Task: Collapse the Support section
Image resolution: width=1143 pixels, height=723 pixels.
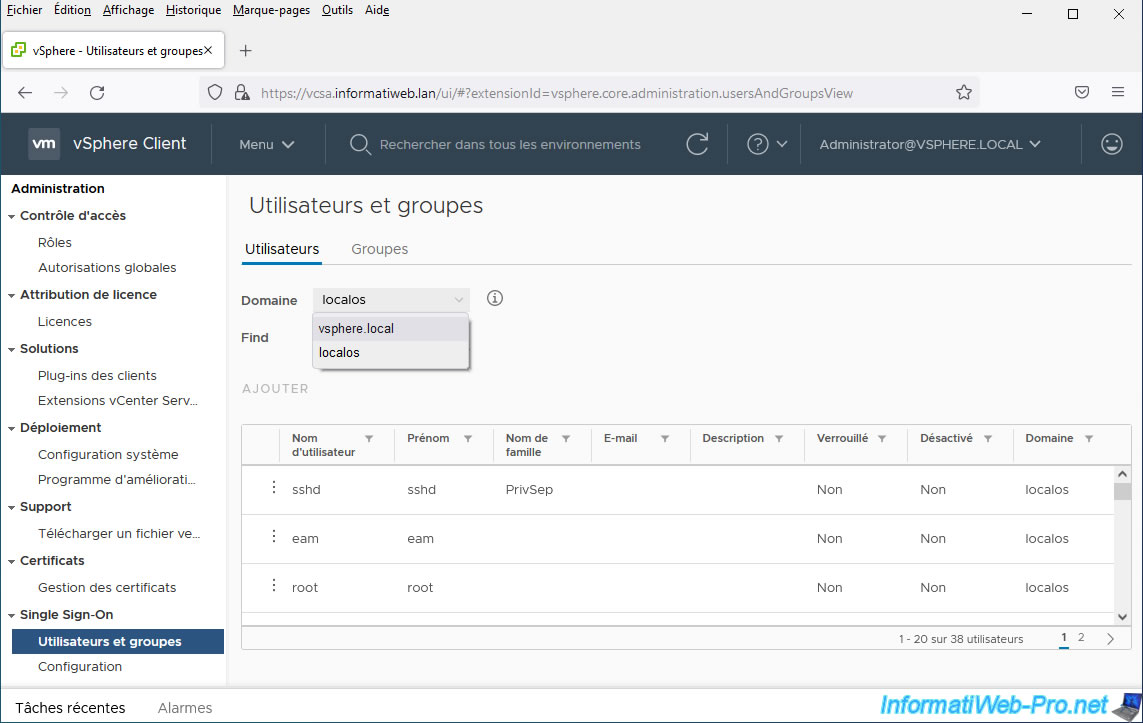Action: click(x=12, y=508)
